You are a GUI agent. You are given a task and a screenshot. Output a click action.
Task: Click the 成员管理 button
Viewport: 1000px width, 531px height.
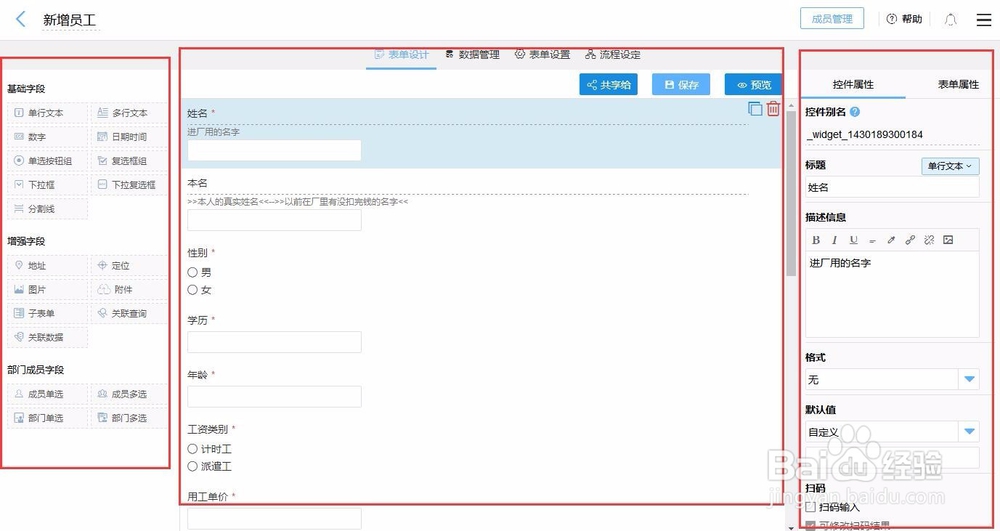click(832, 19)
